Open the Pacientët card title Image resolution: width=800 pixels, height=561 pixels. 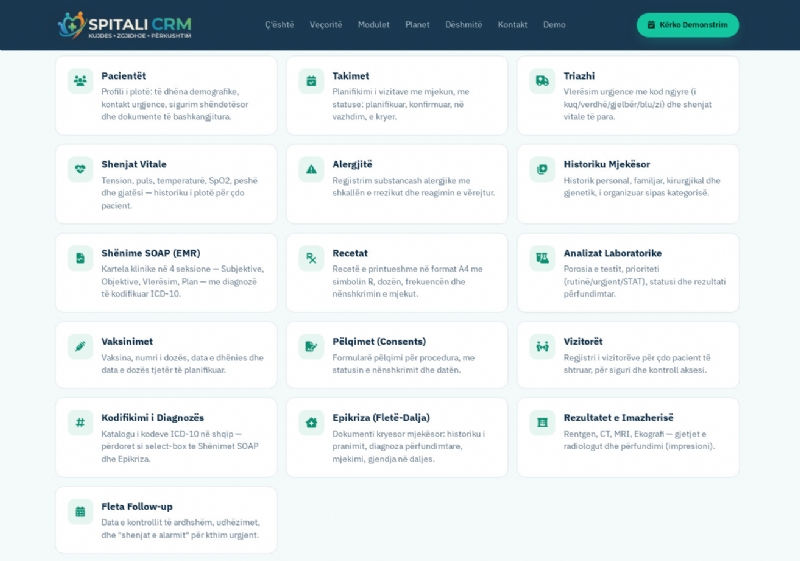[x=123, y=76]
